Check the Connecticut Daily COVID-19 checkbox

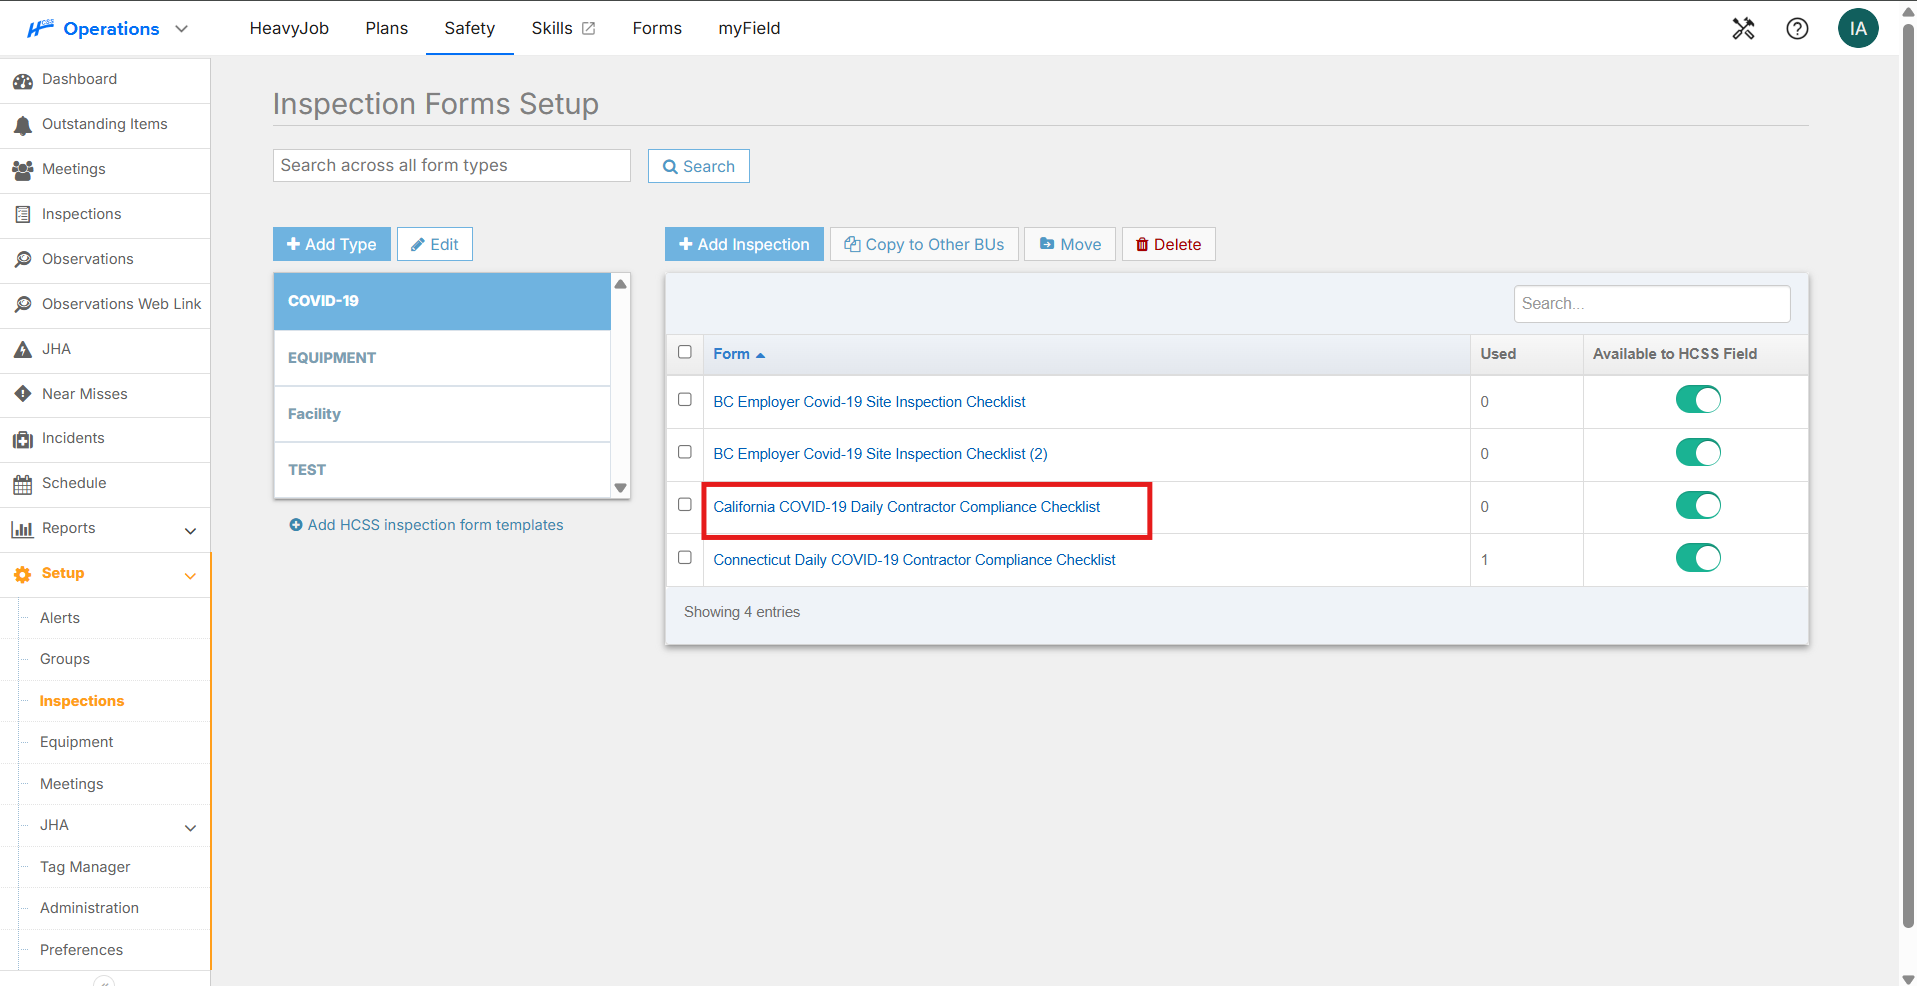(x=685, y=558)
